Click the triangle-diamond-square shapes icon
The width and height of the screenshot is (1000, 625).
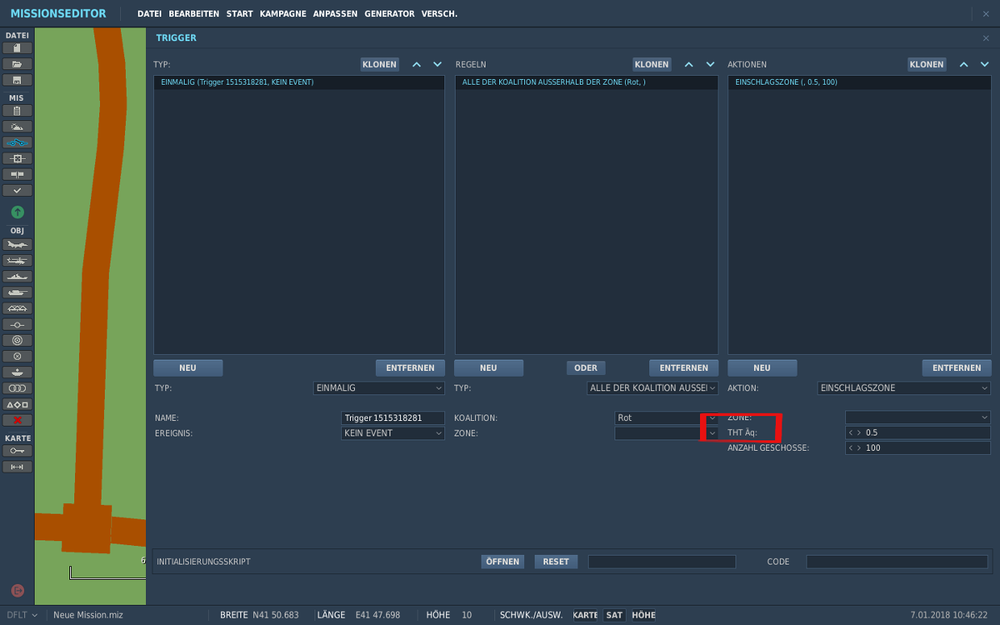tap(17, 404)
